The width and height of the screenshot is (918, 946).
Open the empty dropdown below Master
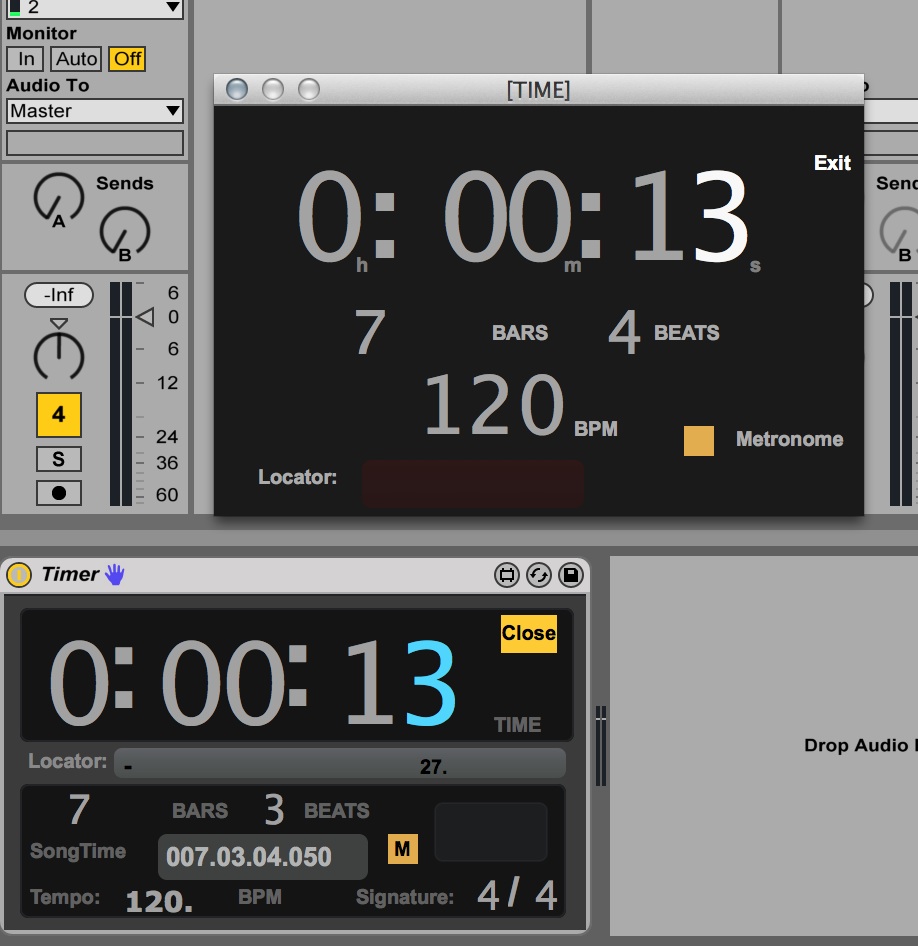tap(95, 143)
